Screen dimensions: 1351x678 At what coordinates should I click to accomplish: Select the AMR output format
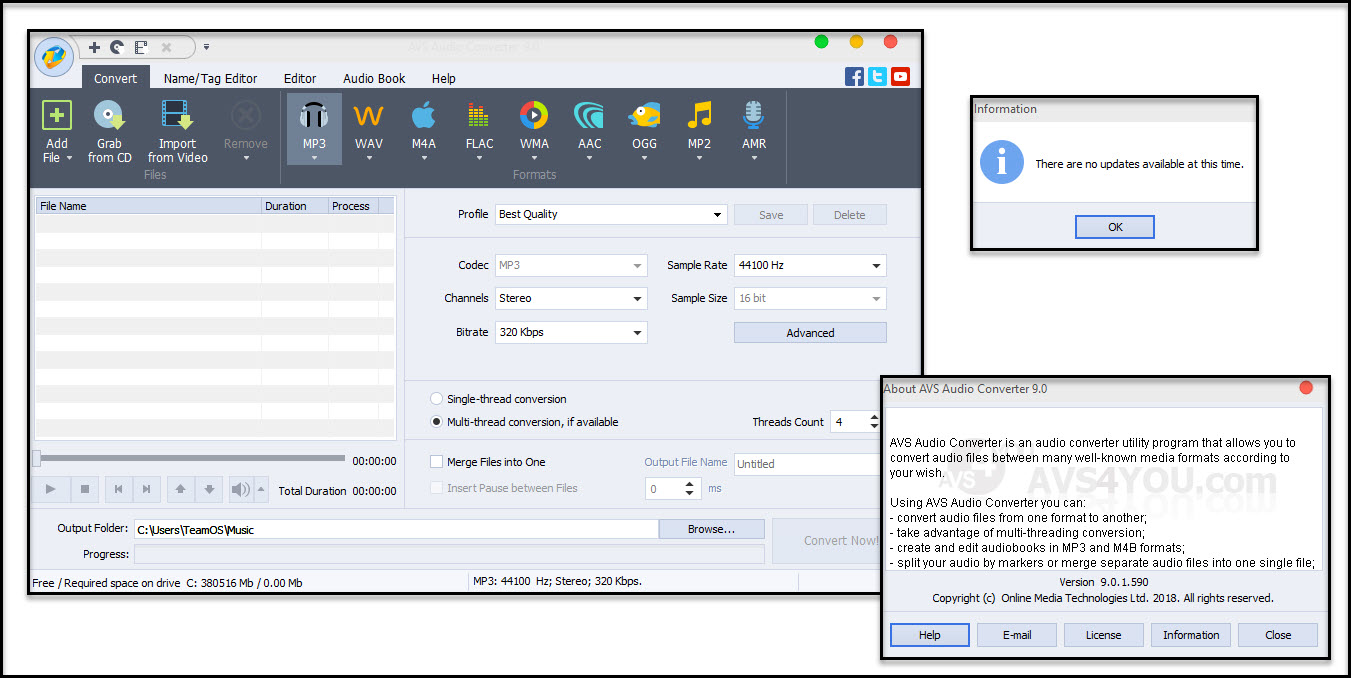pos(754,129)
